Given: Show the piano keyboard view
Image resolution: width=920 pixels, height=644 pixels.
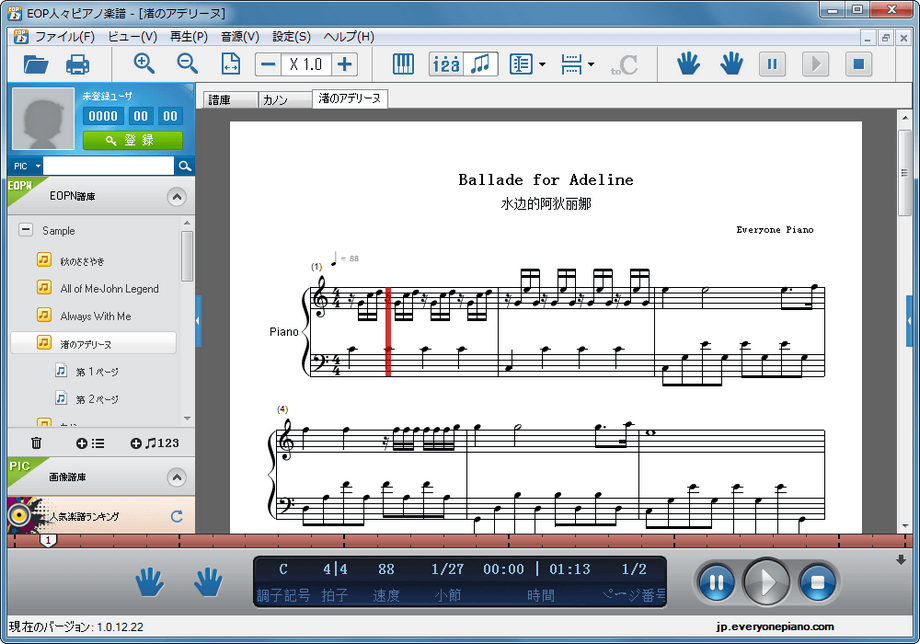Looking at the screenshot, I should (403, 64).
